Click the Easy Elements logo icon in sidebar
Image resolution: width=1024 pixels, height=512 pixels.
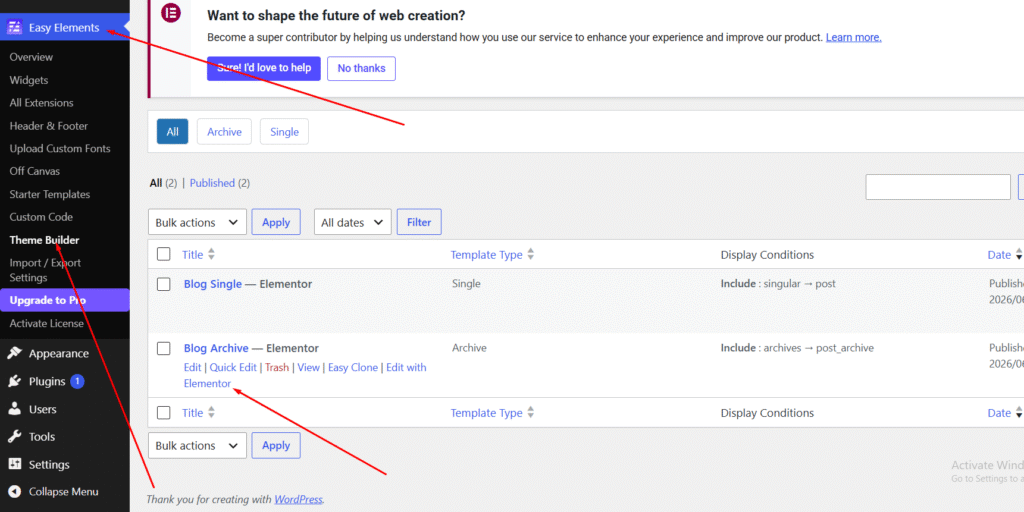point(14,27)
